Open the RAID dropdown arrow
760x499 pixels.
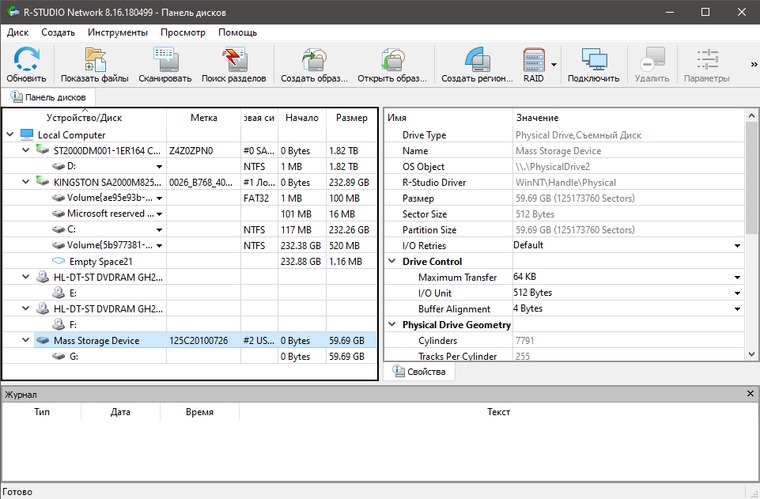[554, 64]
